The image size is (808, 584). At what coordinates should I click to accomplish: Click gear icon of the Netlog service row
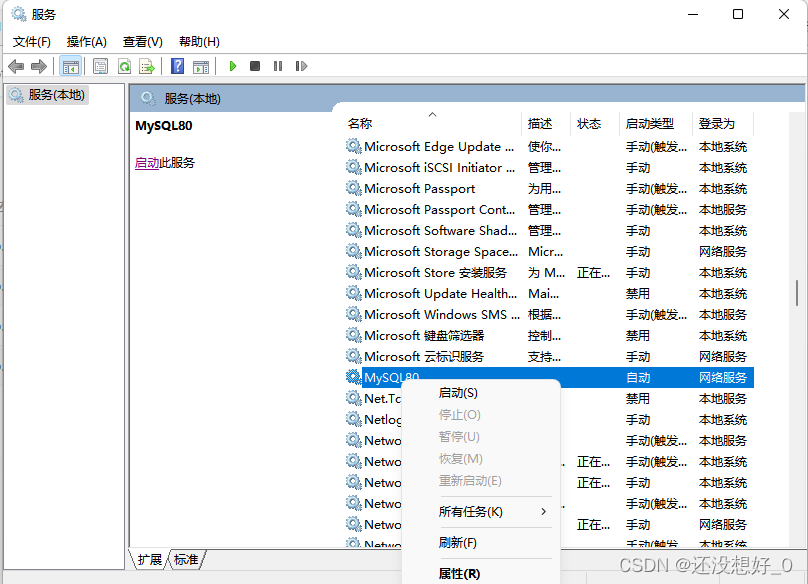tap(354, 420)
